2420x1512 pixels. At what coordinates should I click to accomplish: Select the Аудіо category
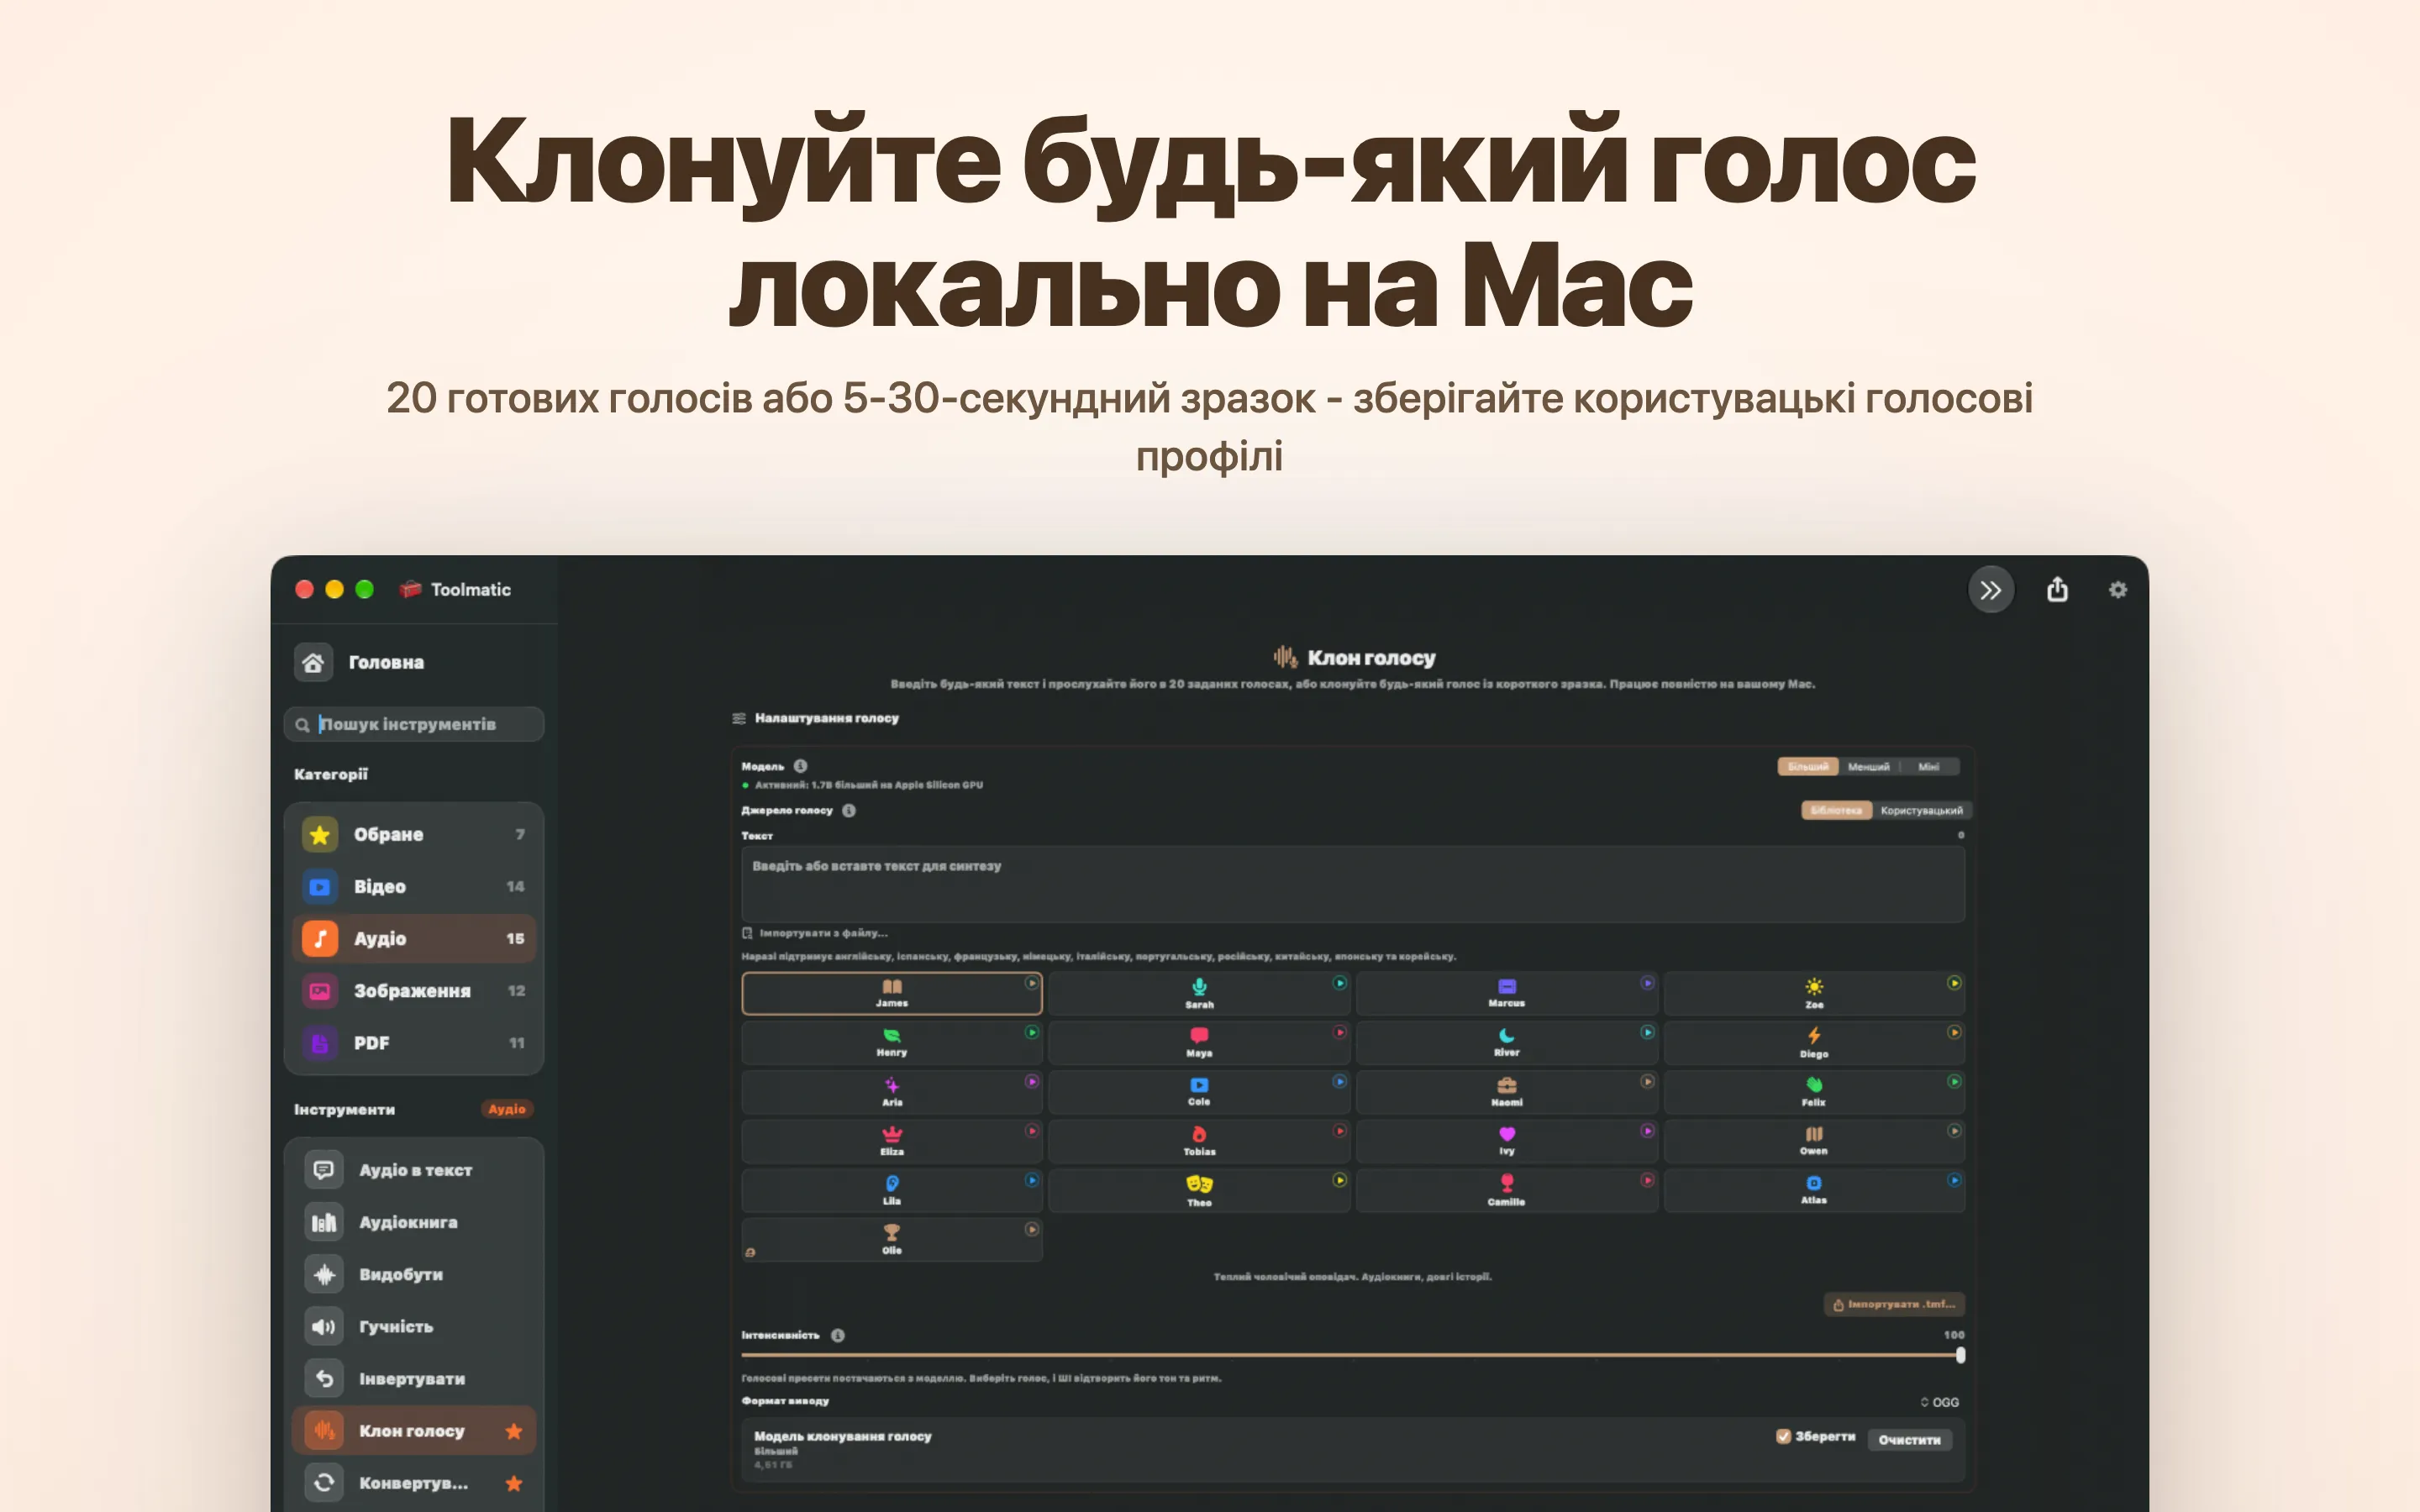[x=414, y=938]
